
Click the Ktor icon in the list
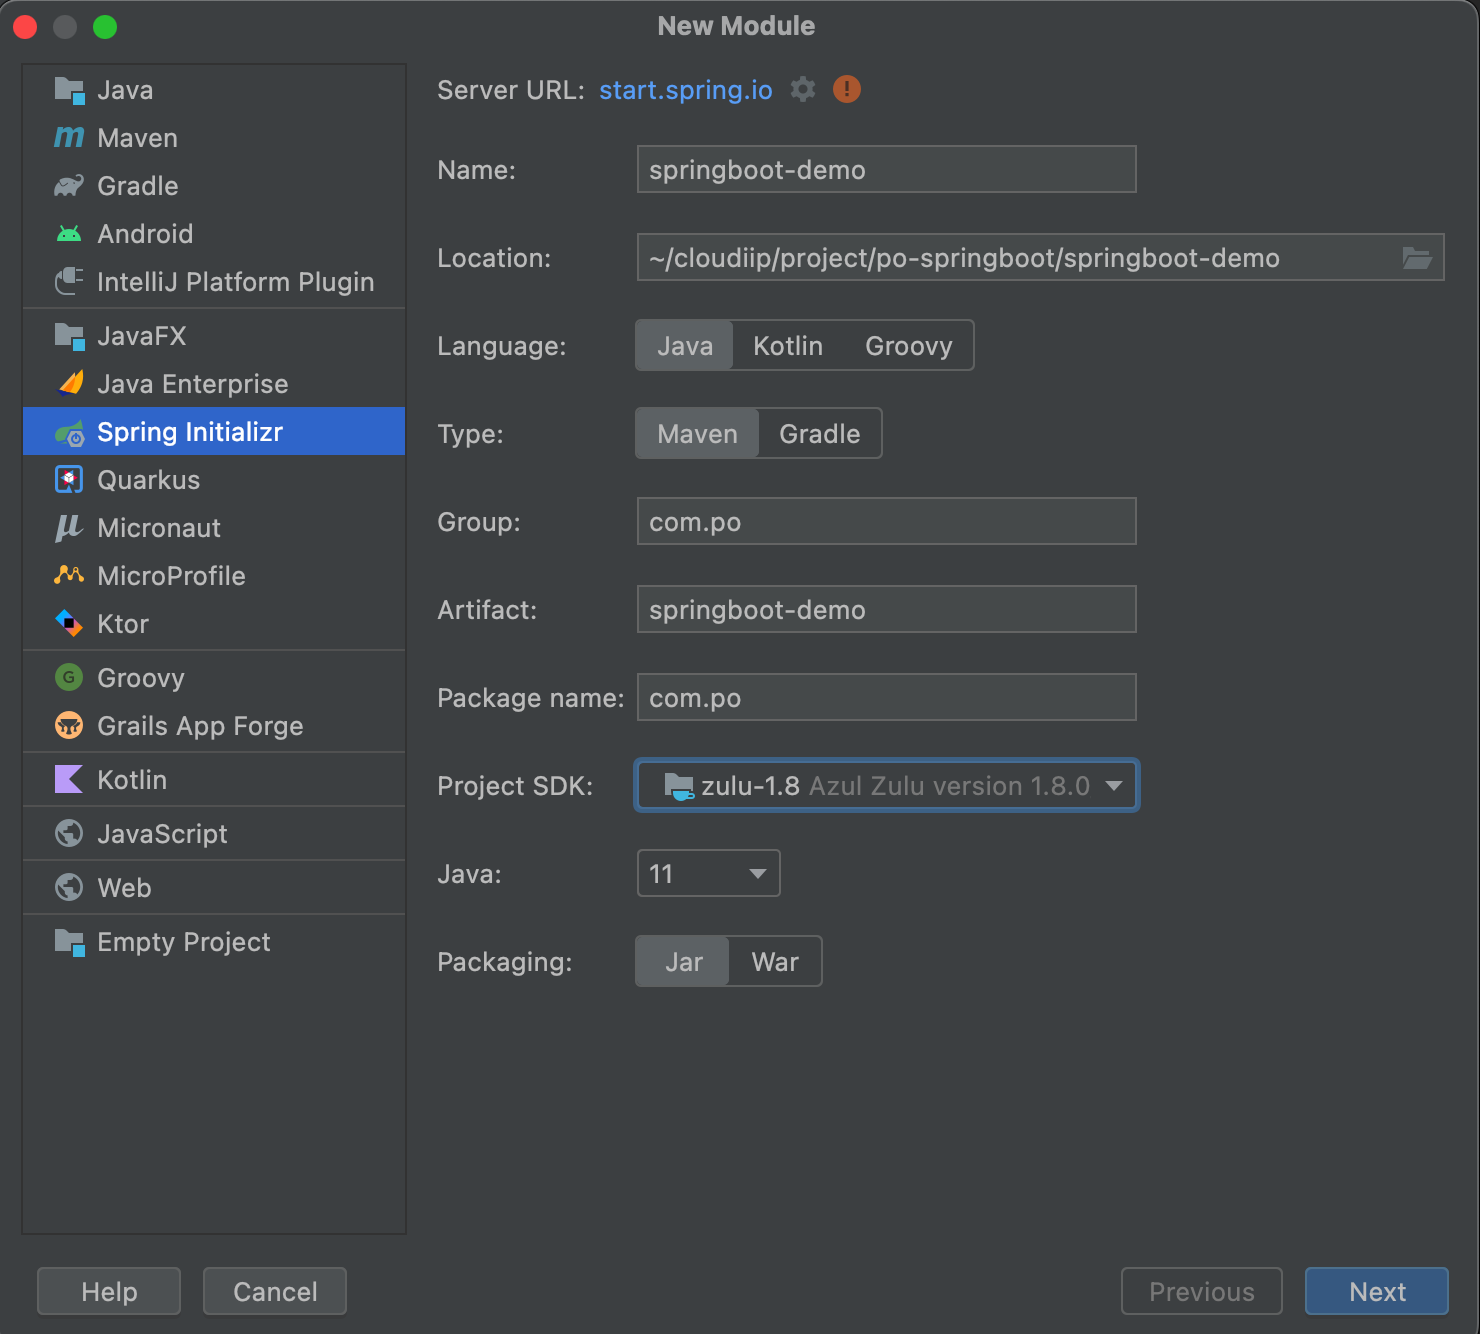69,624
